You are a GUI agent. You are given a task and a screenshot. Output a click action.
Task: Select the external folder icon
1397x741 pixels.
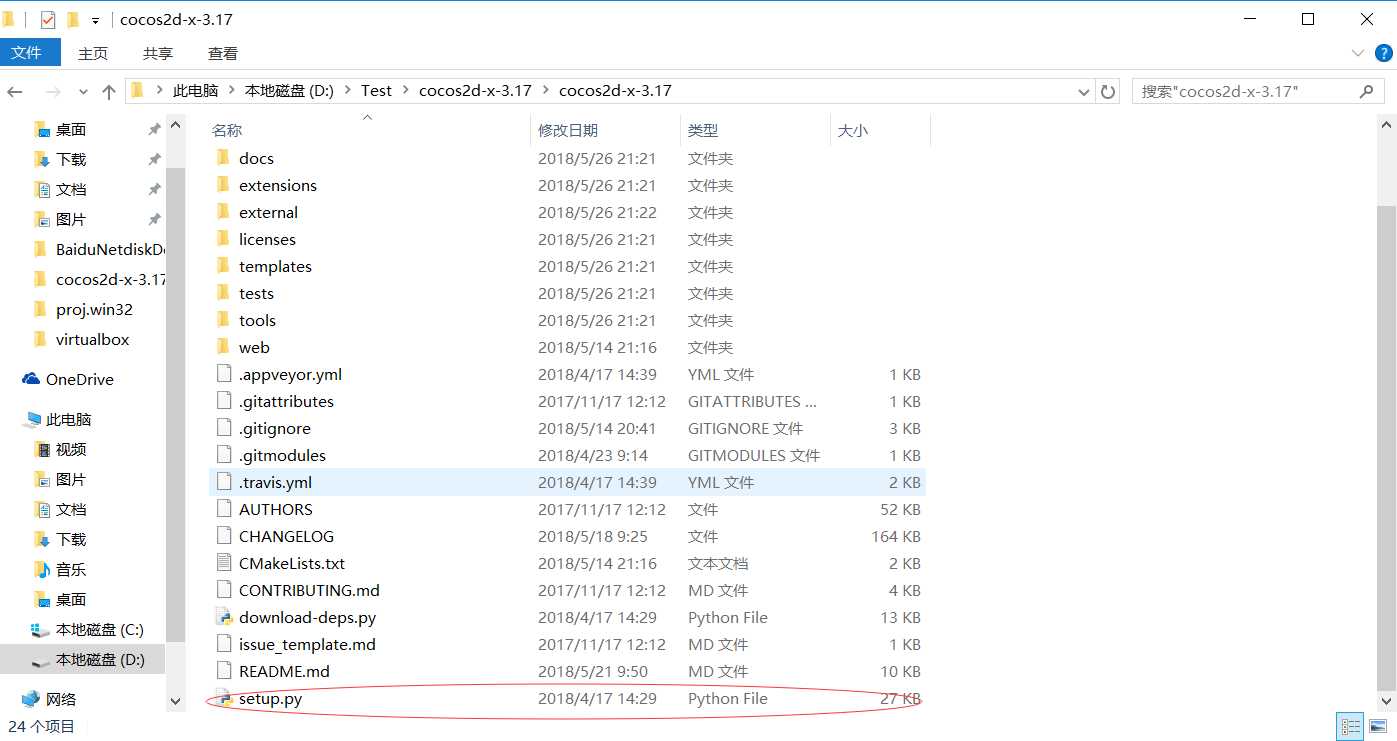223,212
